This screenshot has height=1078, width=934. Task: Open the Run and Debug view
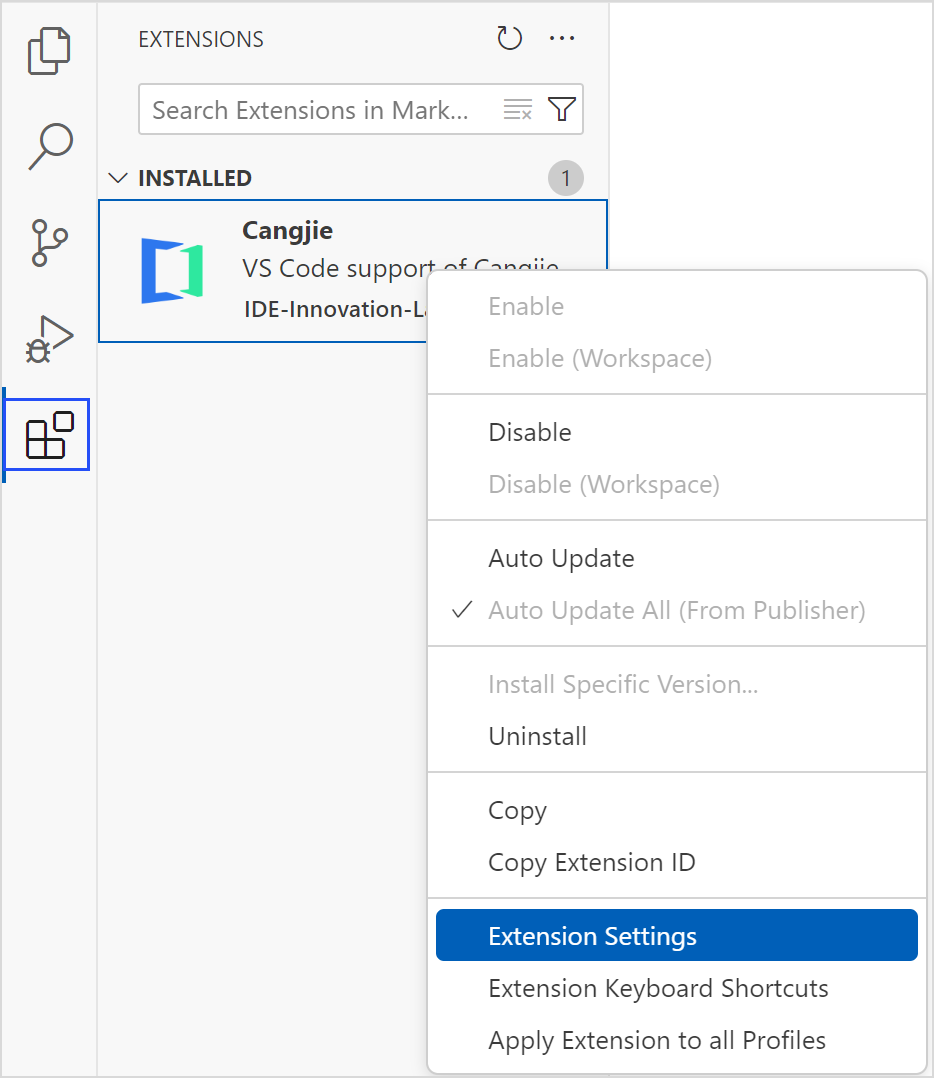tap(49, 339)
